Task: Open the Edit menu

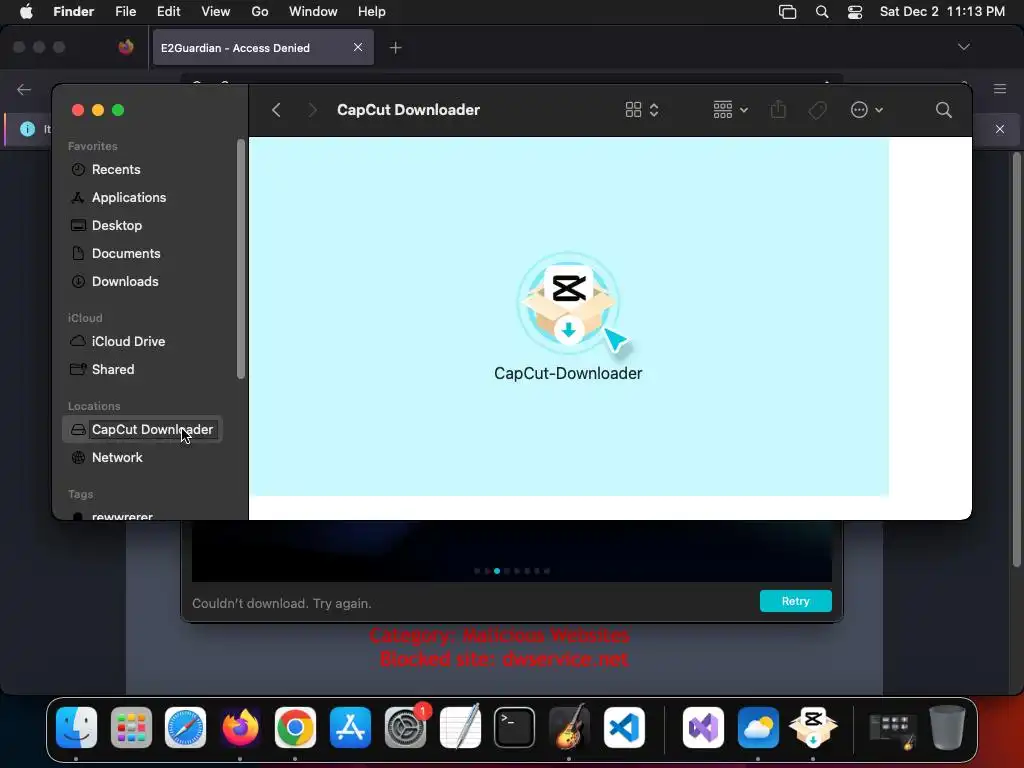Action: coord(168,12)
